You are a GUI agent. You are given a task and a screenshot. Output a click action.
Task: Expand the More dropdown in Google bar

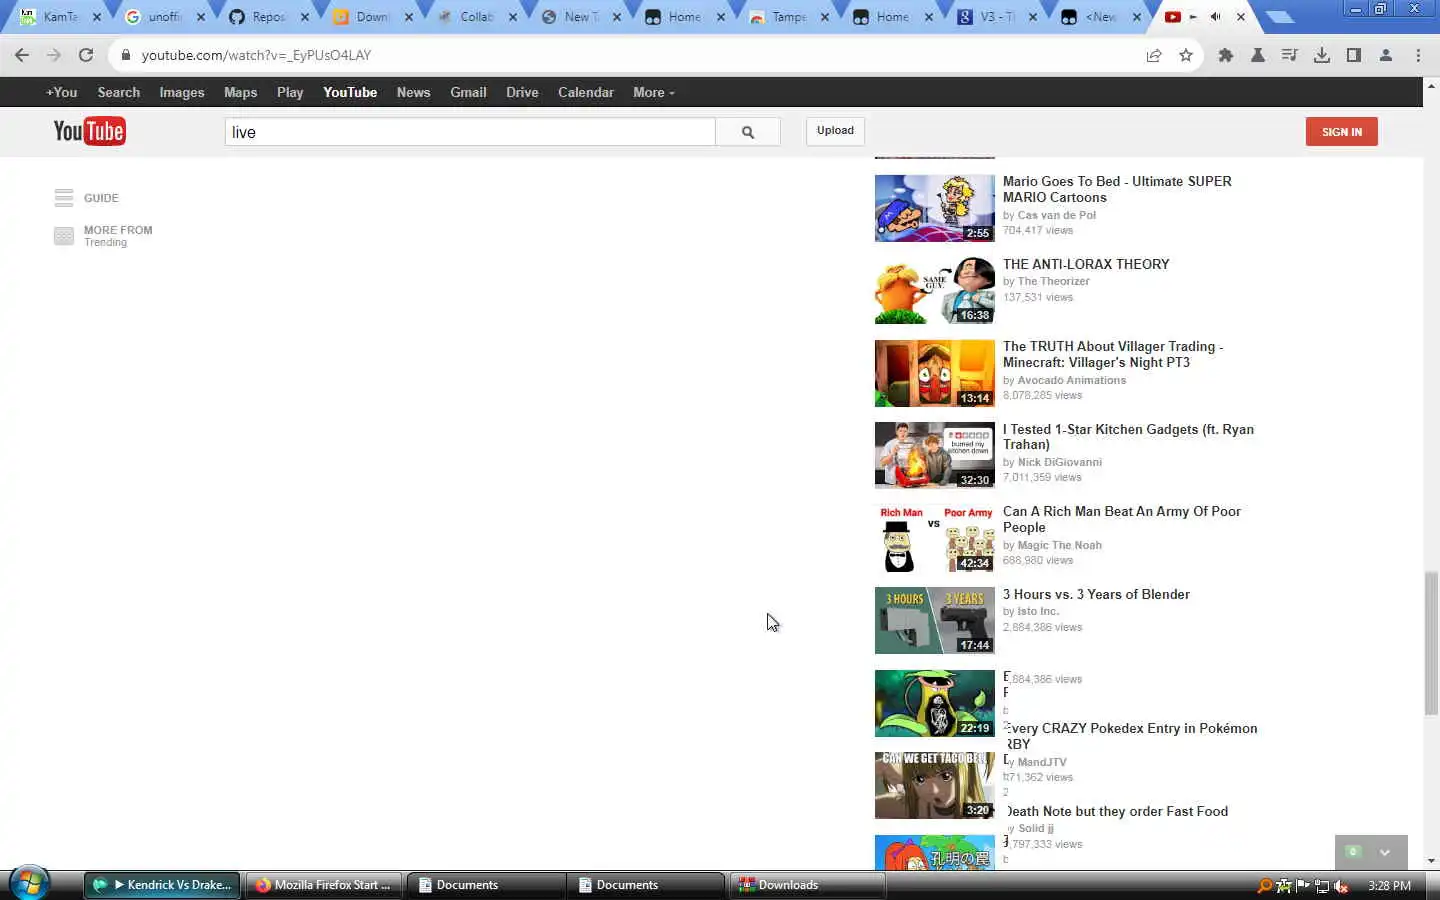[654, 92]
